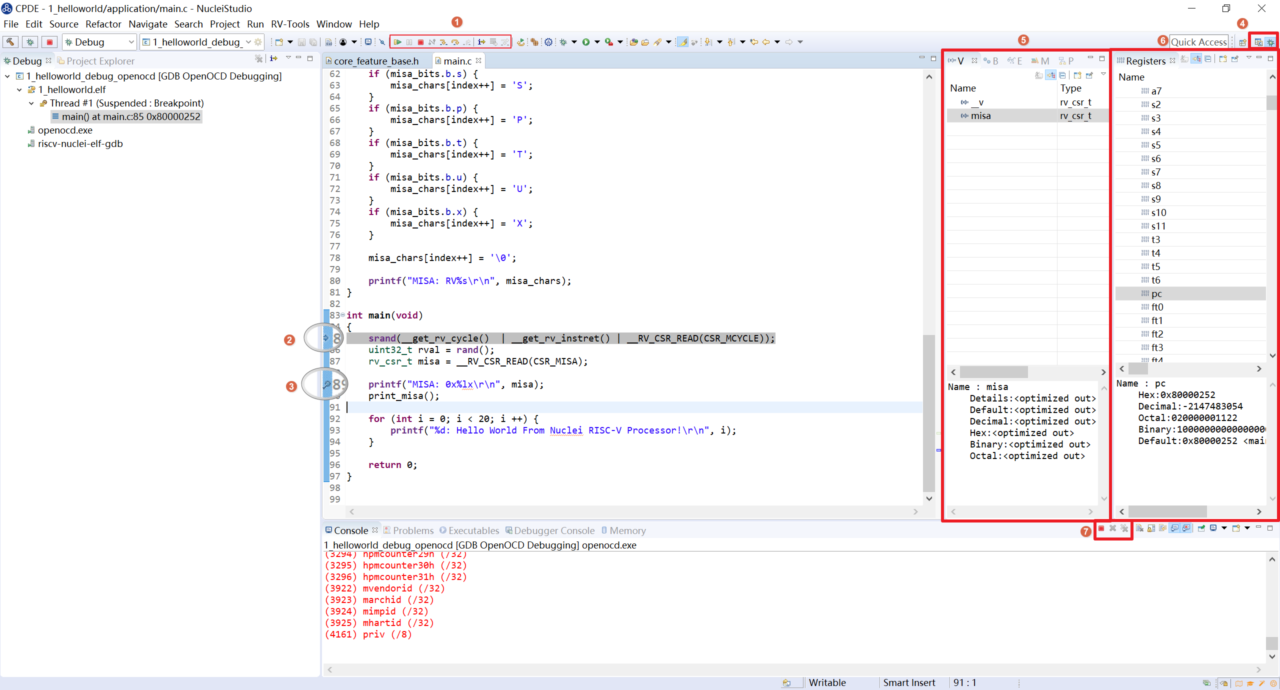
Task: Collapse the 1_helloworld.elf tree node
Action: pyautogui.click(x=19, y=89)
